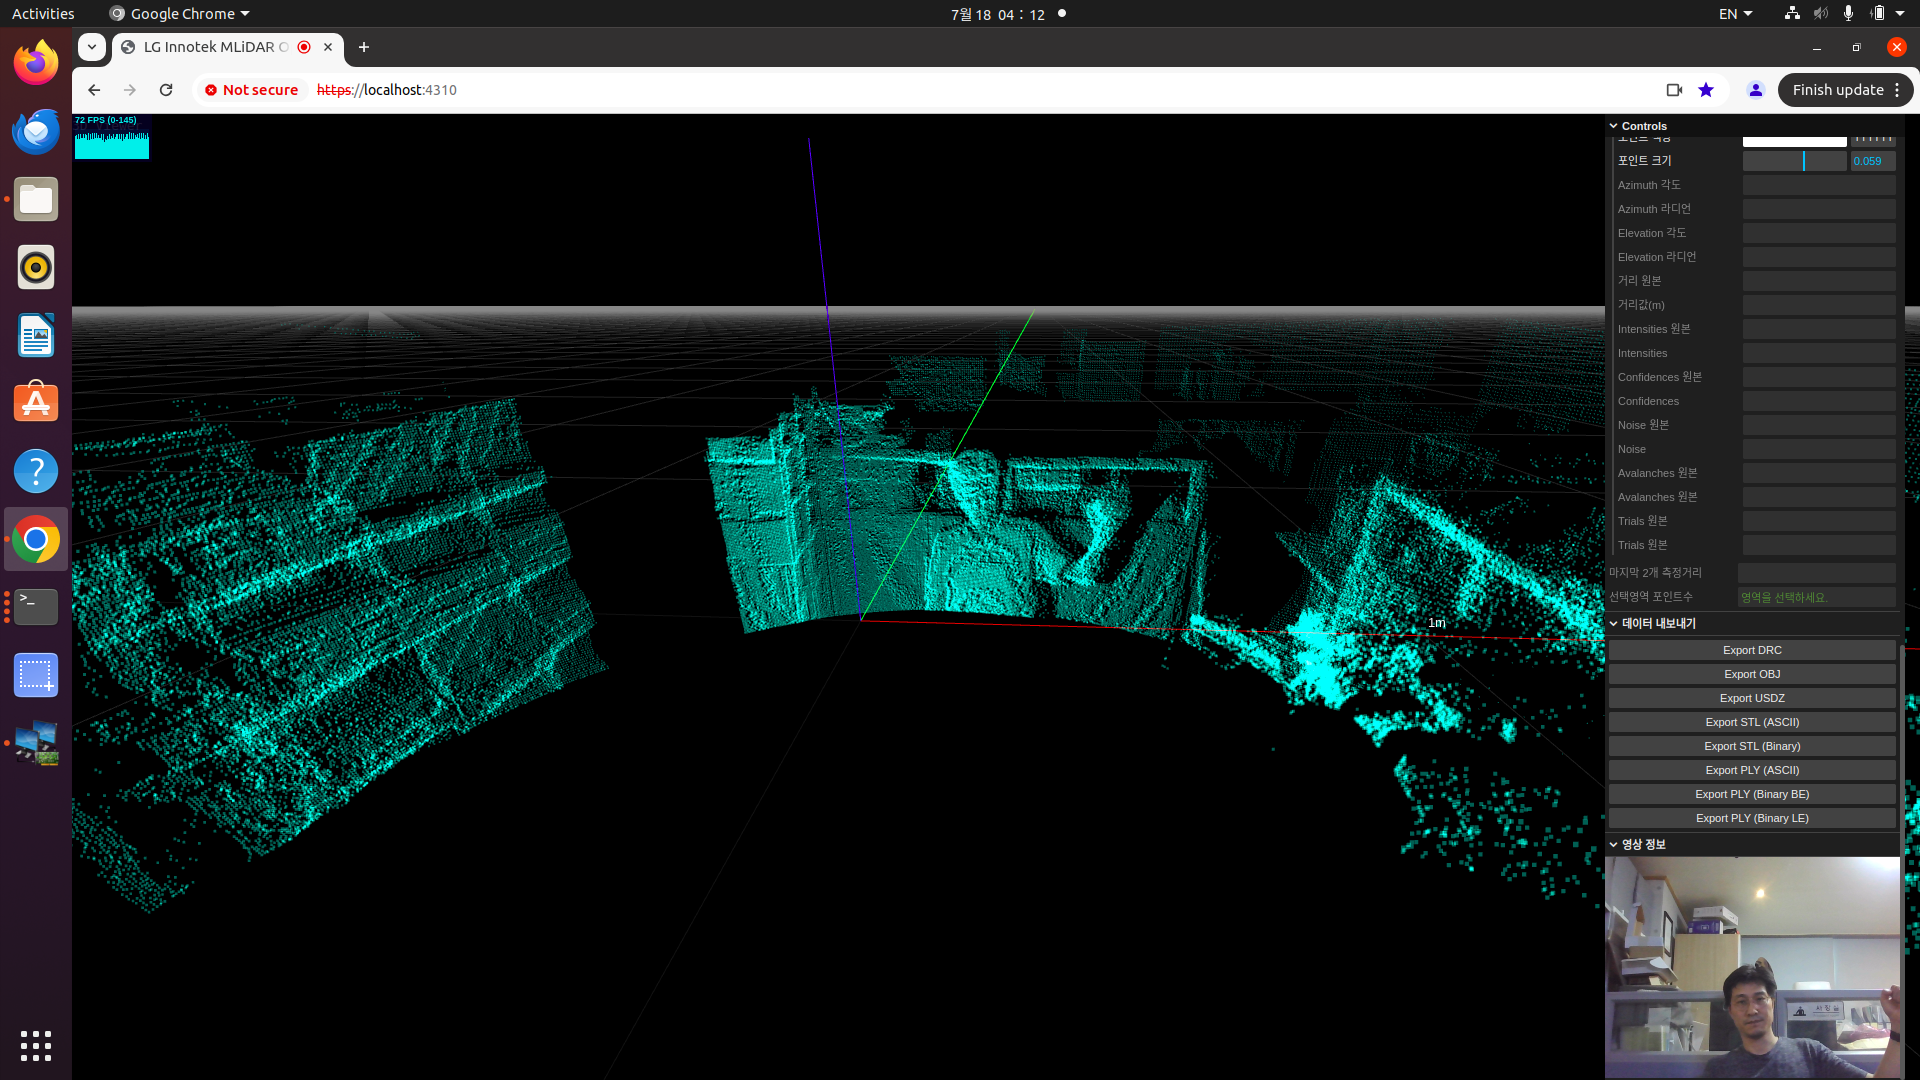The height and width of the screenshot is (1080, 1920).
Task: Click the Export OBJ button
Action: pyautogui.click(x=1751, y=673)
